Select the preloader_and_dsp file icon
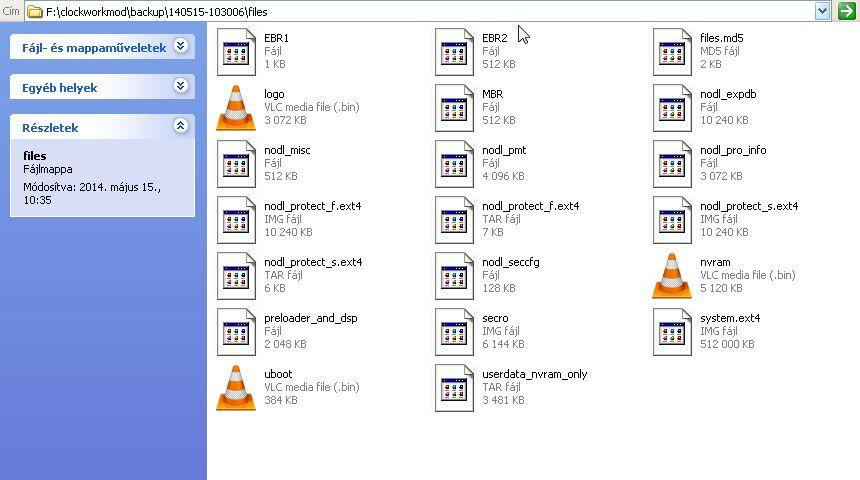The width and height of the screenshot is (860, 480). click(236, 332)
